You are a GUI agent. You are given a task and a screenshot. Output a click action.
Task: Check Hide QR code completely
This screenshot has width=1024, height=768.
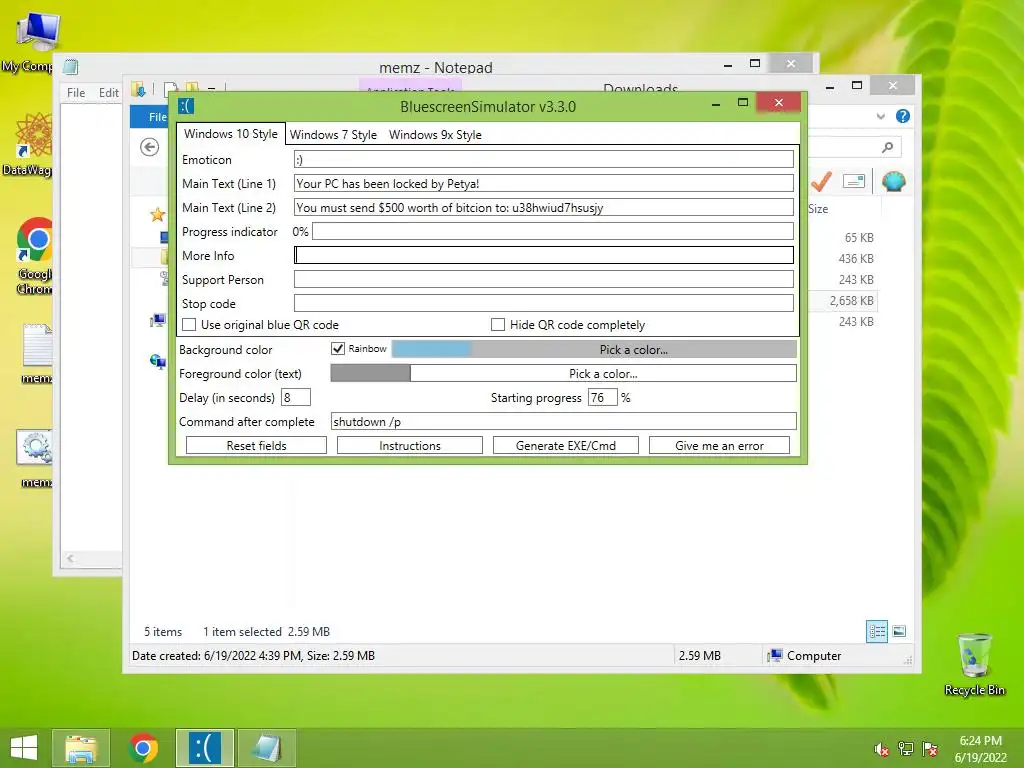click(x=498, y=325)
